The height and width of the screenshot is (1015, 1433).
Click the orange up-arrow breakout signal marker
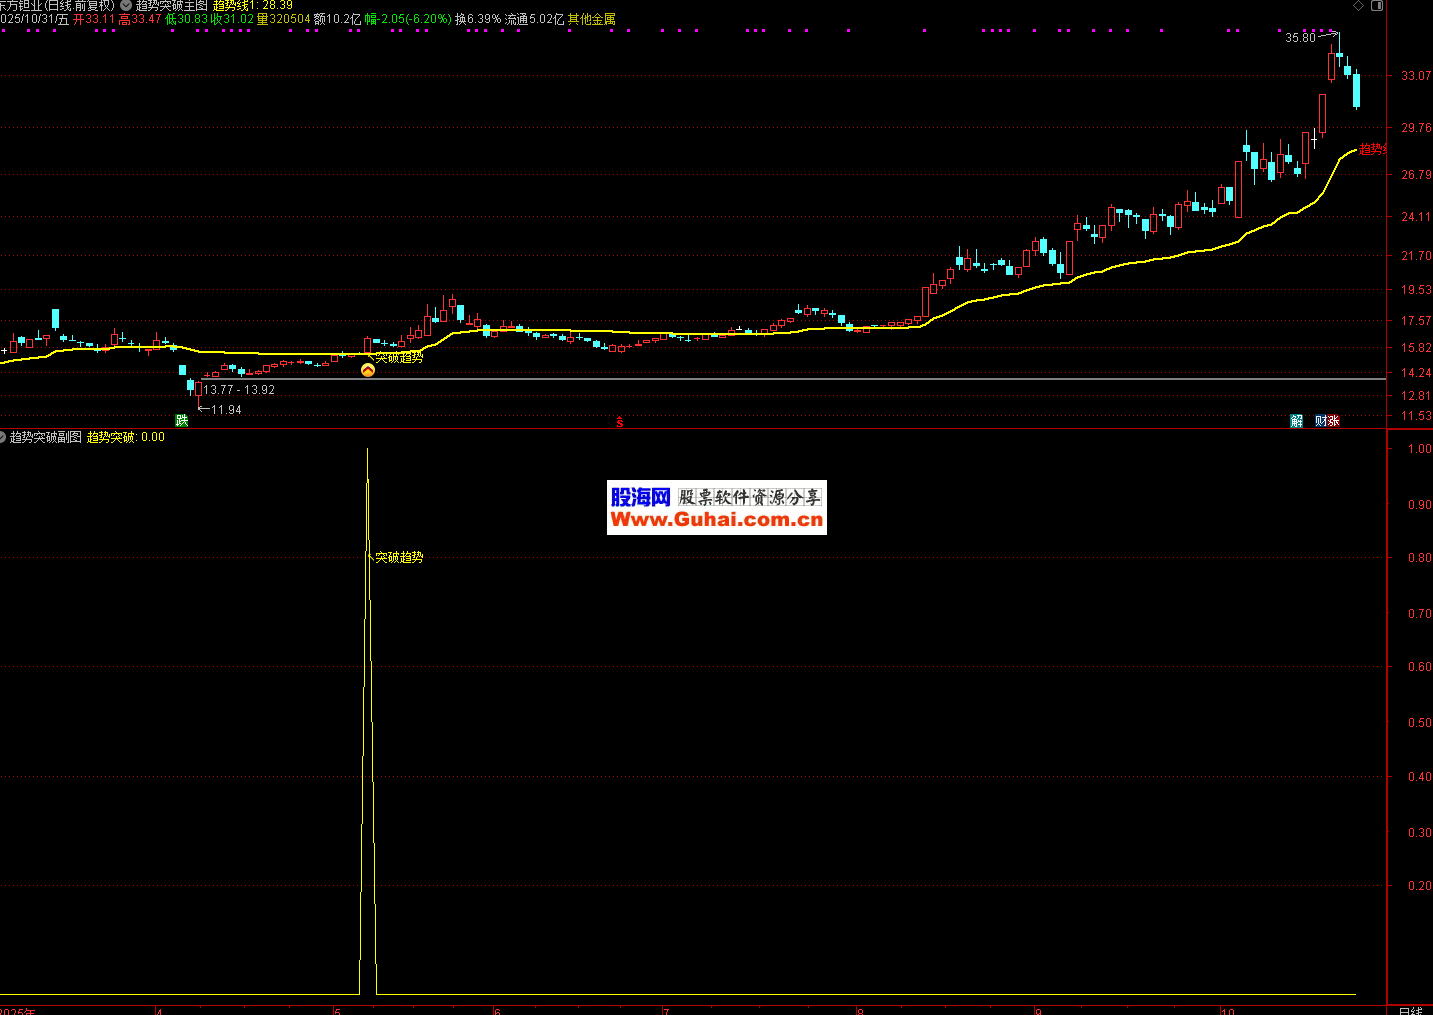tap(368, 370)
